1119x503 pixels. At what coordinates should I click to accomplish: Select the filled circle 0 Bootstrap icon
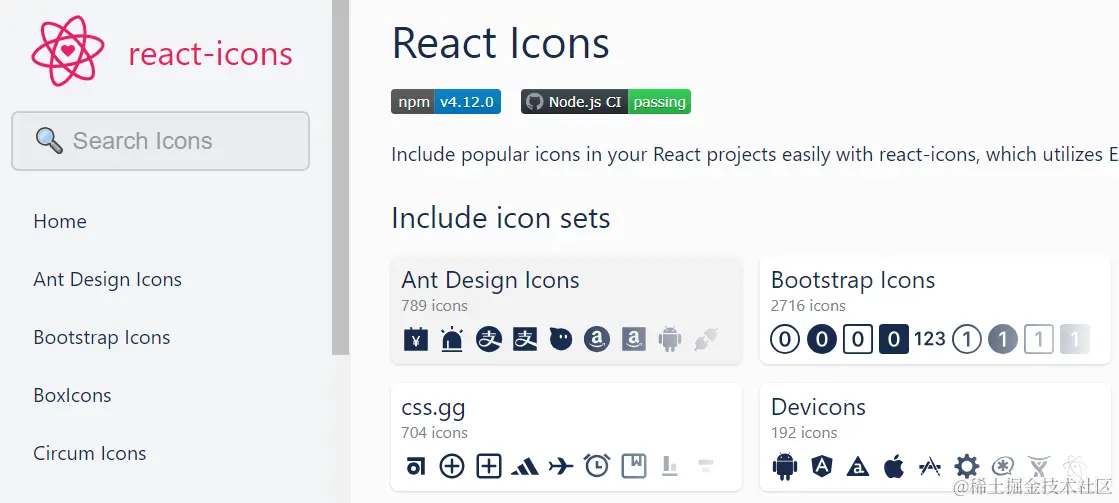(x=821, y=339)
